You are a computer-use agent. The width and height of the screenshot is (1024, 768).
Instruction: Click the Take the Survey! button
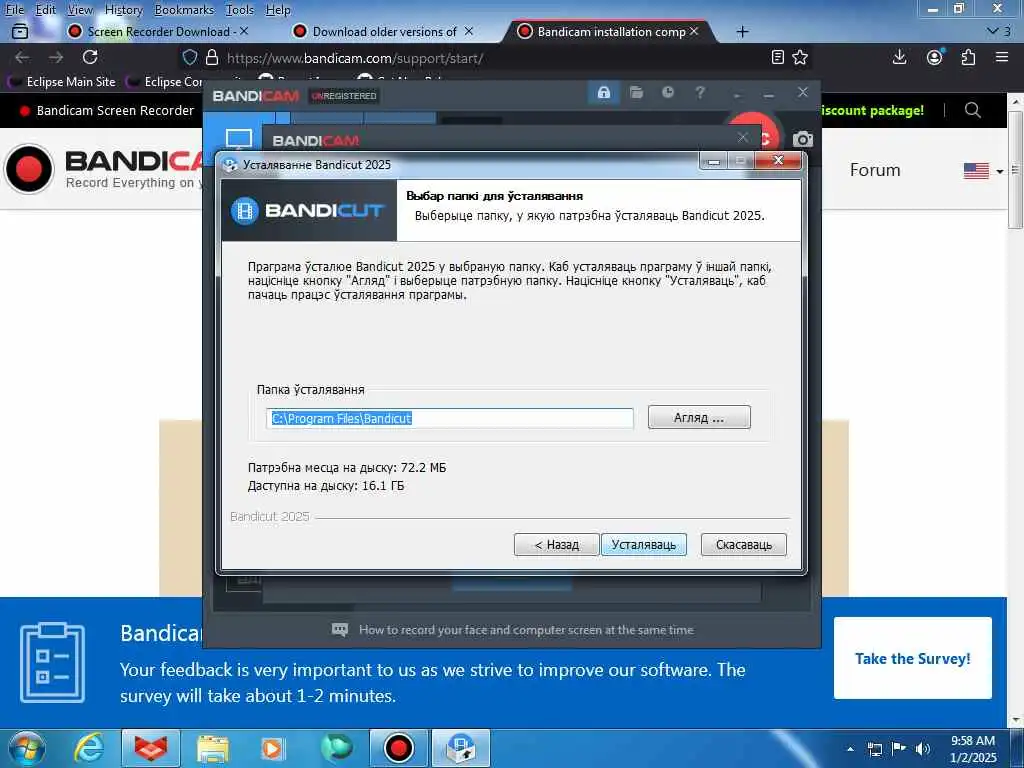[912, 658]
